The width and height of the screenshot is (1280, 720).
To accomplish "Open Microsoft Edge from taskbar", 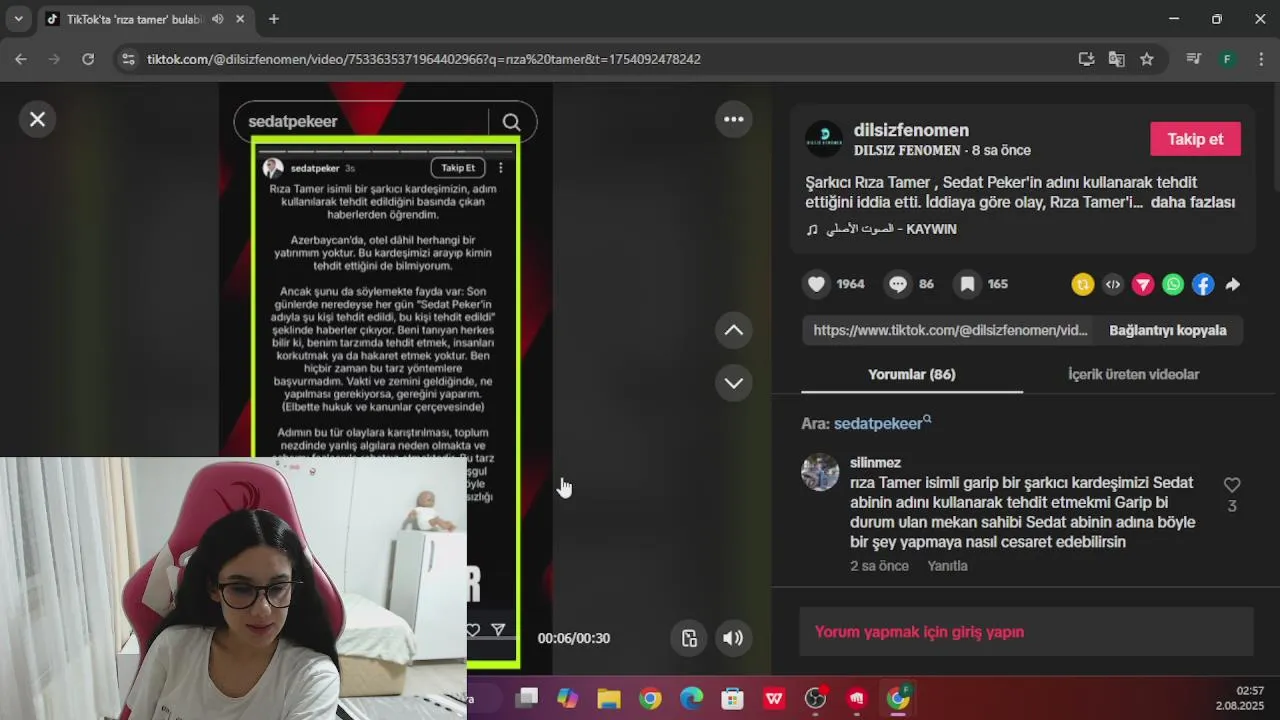I will point(692,698).
